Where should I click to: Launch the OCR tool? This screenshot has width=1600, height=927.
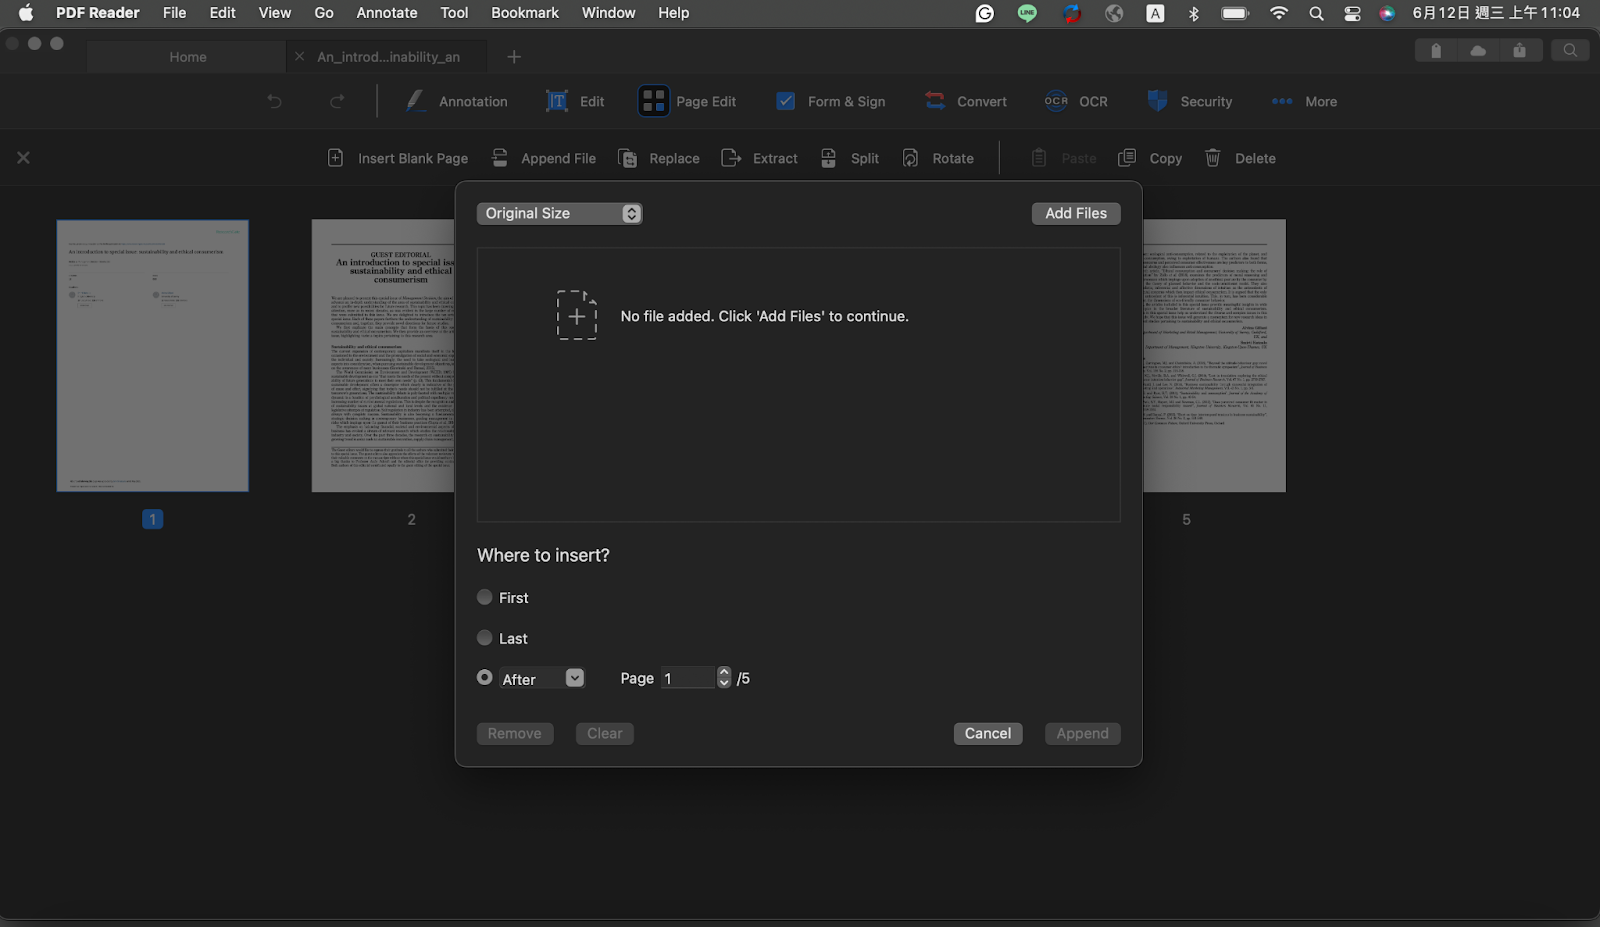(x=1076, y=101)
